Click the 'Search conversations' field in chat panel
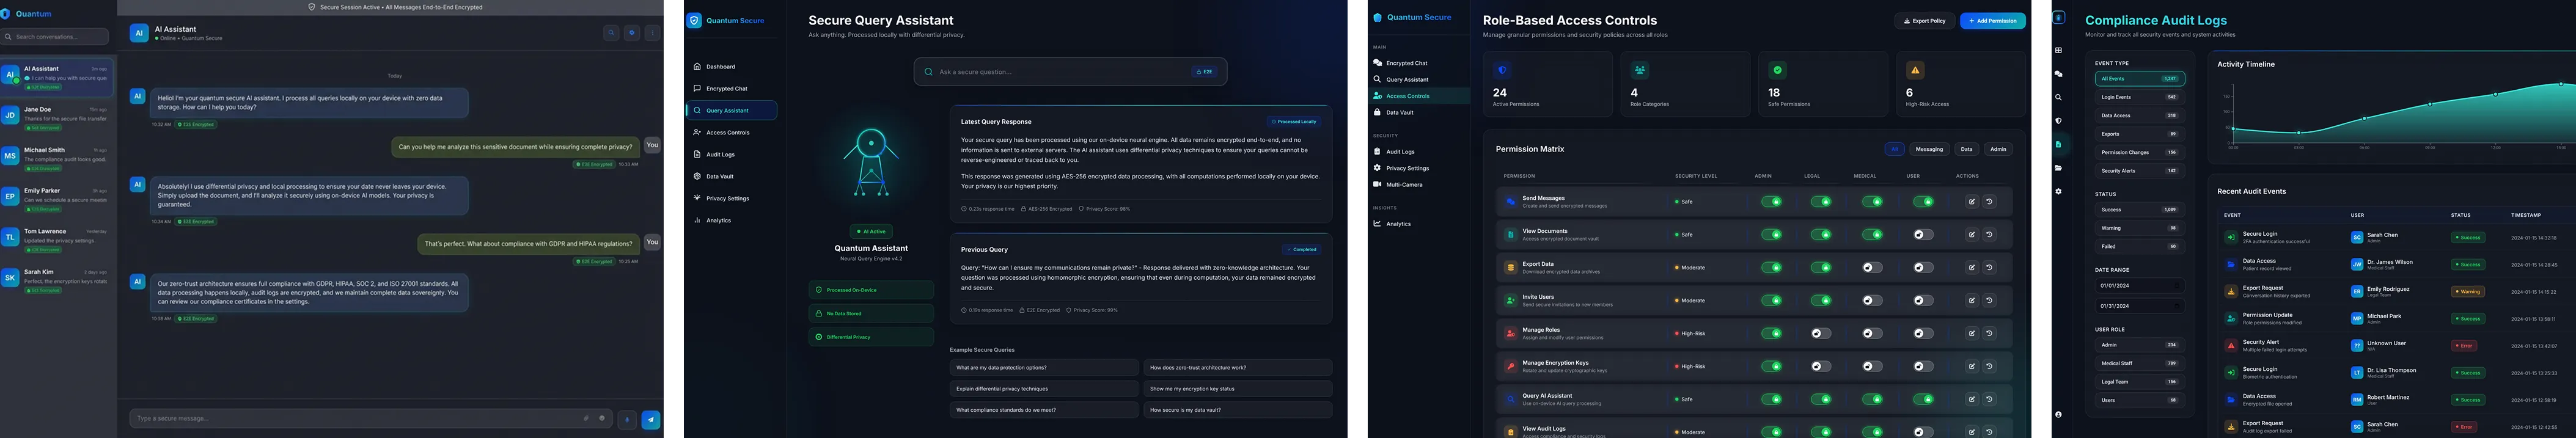Viewport: 2576px width, 438px height. click(55, 37)
